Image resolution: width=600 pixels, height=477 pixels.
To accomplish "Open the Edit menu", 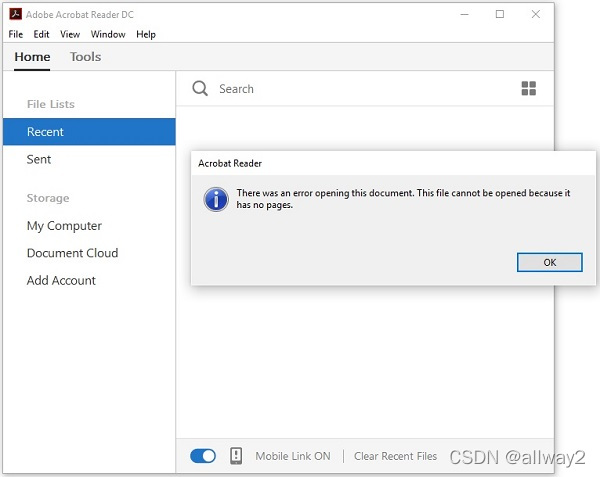I will click(x=41, y=34).
